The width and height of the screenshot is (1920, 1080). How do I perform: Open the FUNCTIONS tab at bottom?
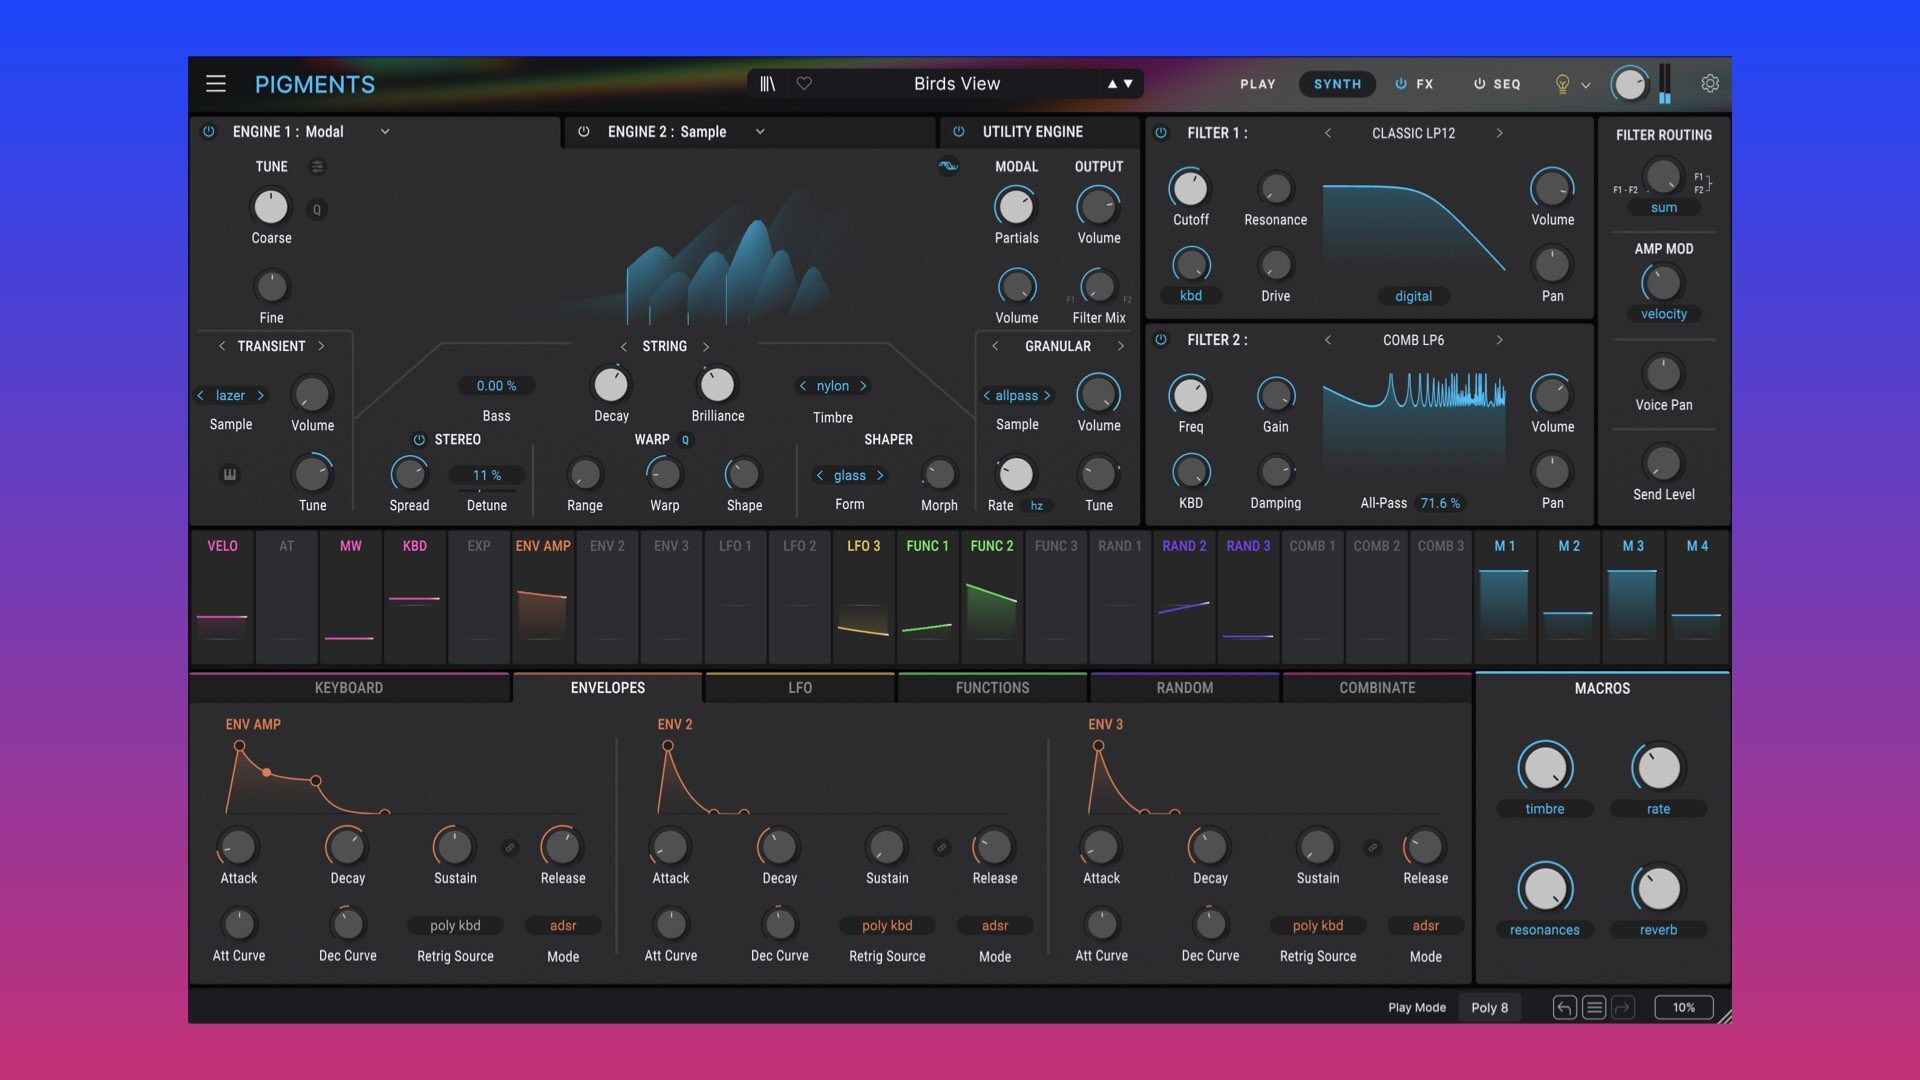(991, 687)
